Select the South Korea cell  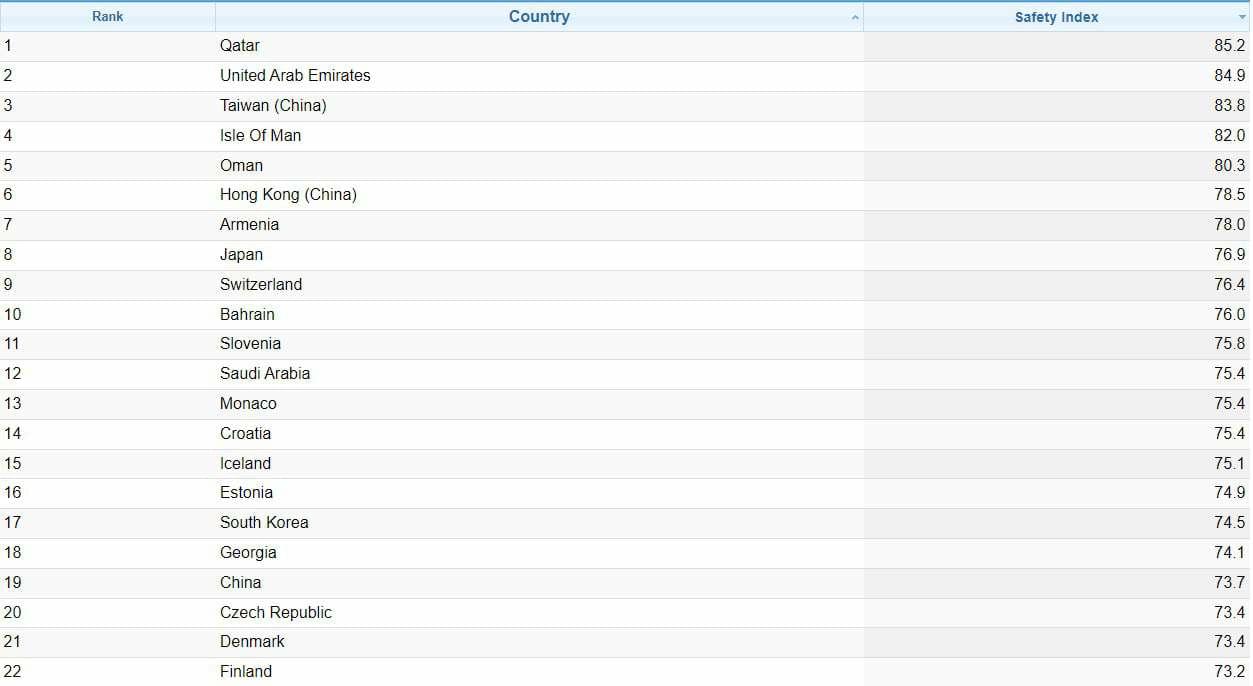(x=539, y=523)
